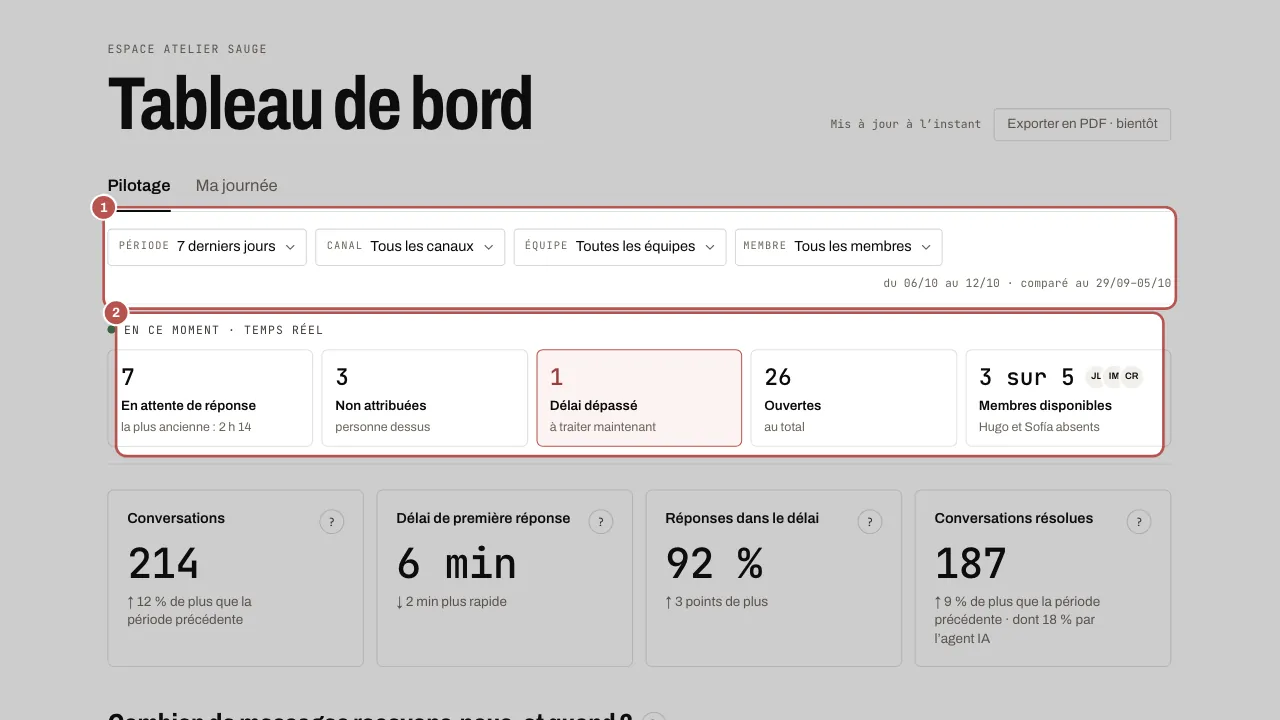
Task: Expand the Équipe Toutes les équipes dropdown
Action: click(x=620, y=246)
